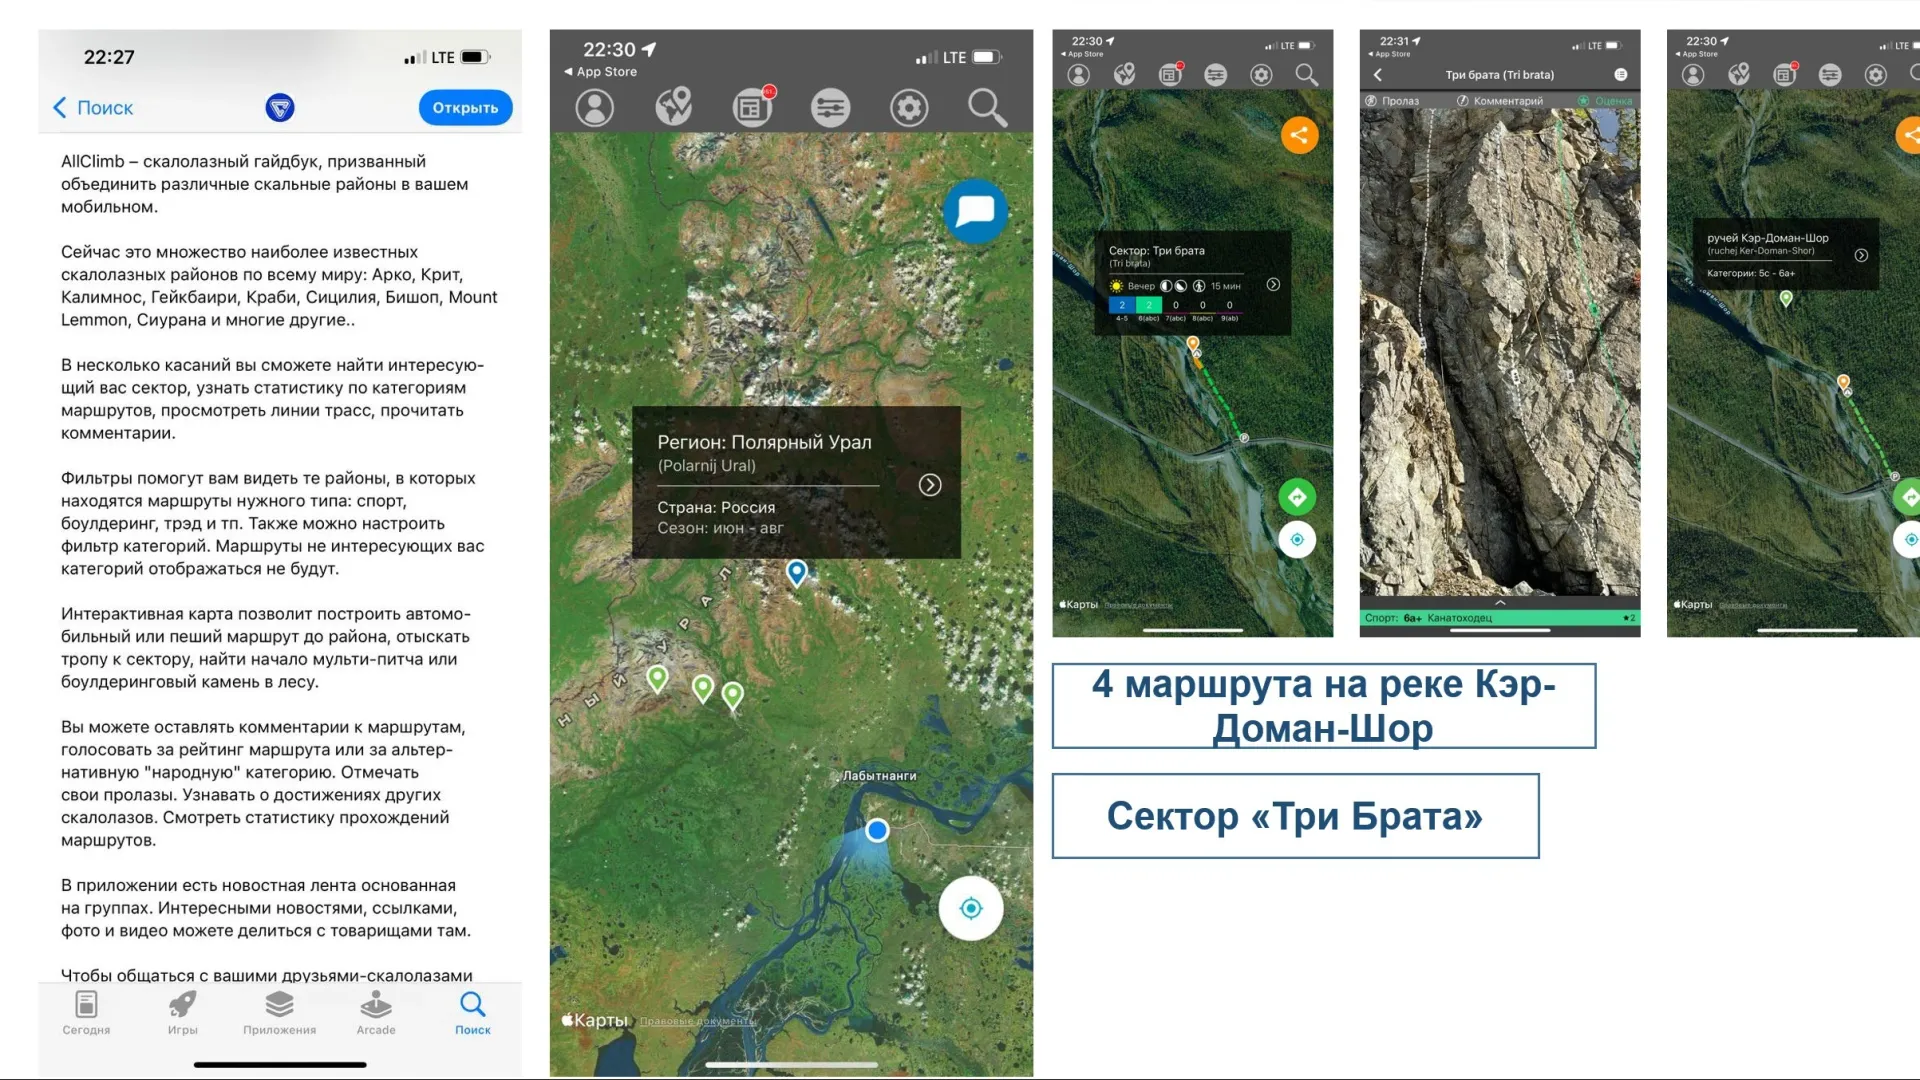The height and width of the screenshot is (1080, 1920).
Task: Open Правовые документы link on Polar Ural map
Action: tap(698, 1021)
